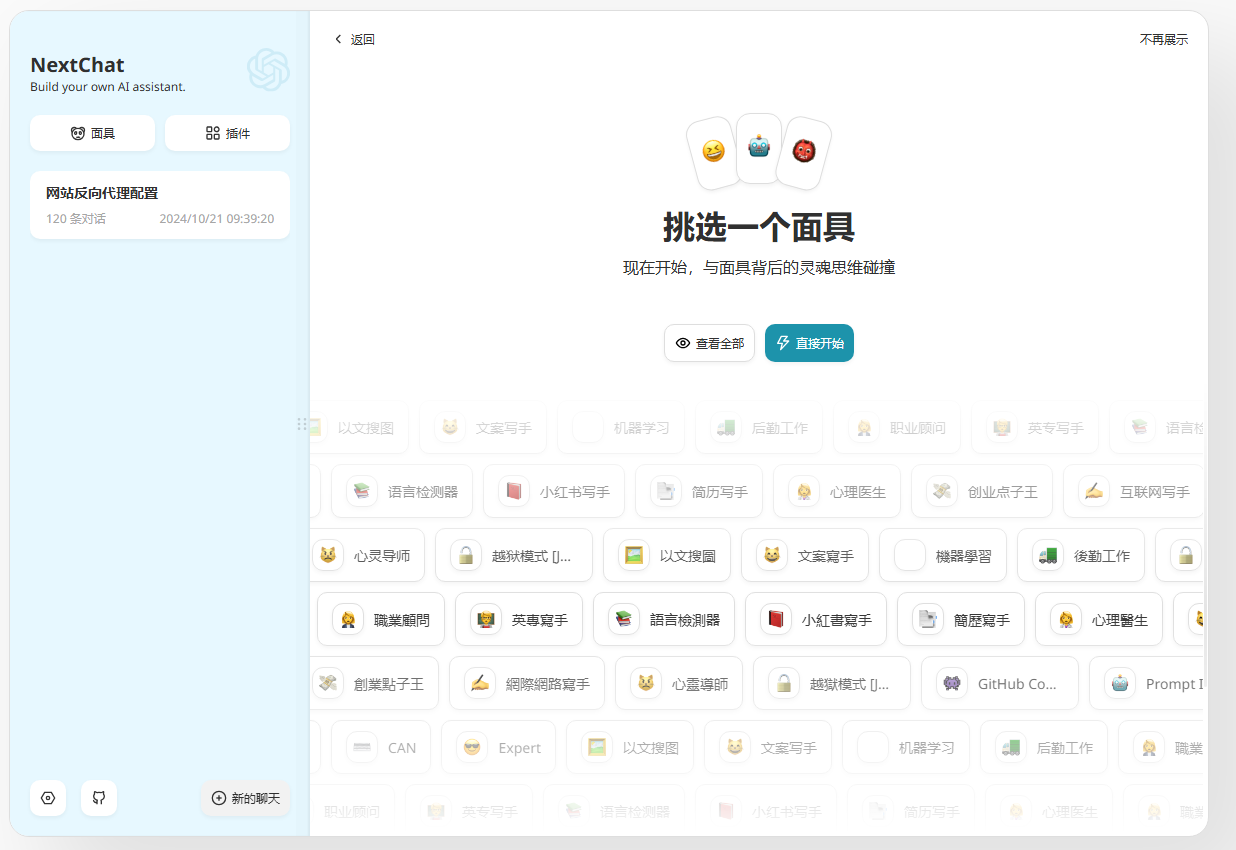Click the ChatGPT logo in the sidebar
The image size is (1236, 850).
268,70
